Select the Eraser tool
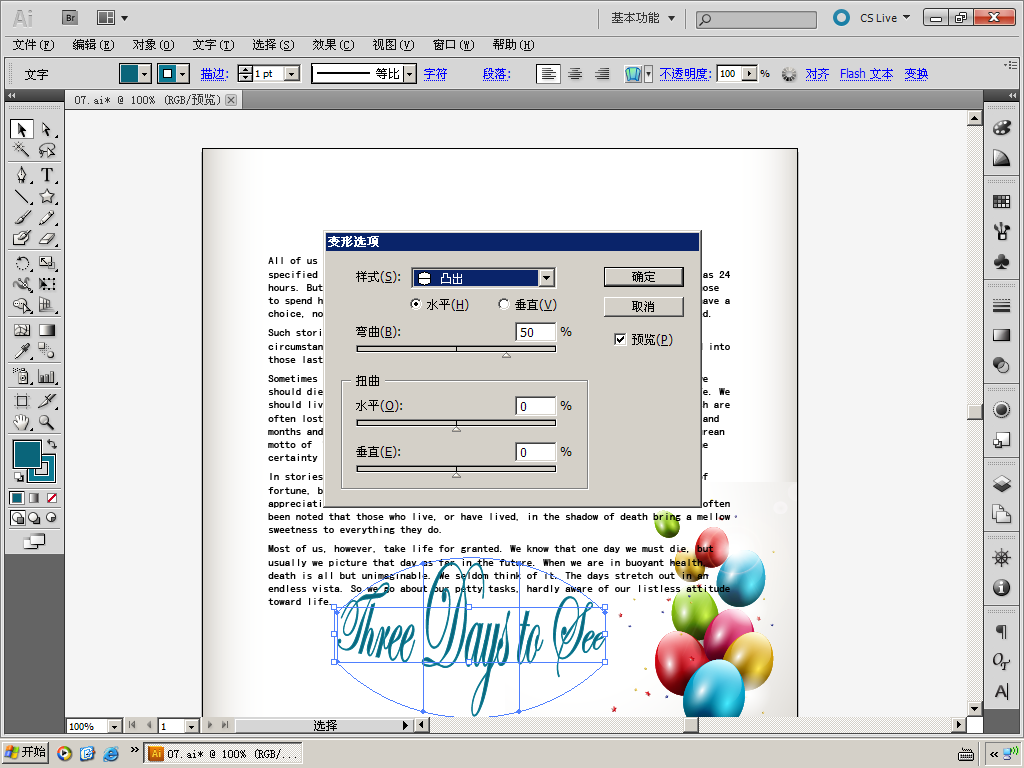The height and width of the screenshot is (768, 1024). 46,238
